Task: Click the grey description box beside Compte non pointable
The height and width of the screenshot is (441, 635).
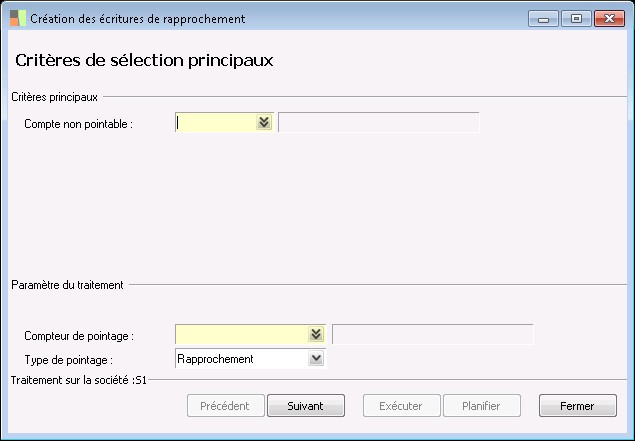Action: (x=379, y=123)
